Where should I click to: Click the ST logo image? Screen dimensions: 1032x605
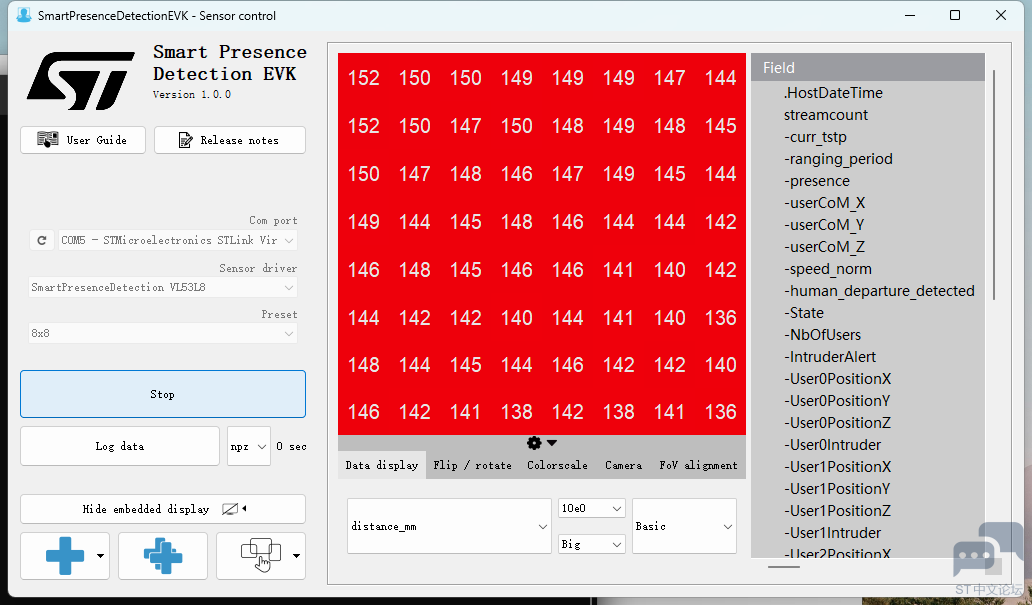(x=80, y=80)
